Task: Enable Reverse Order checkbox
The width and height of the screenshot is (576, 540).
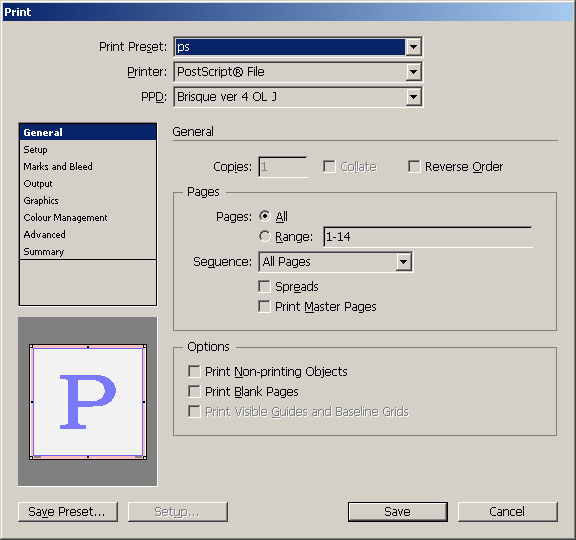Action: (414, 166)
